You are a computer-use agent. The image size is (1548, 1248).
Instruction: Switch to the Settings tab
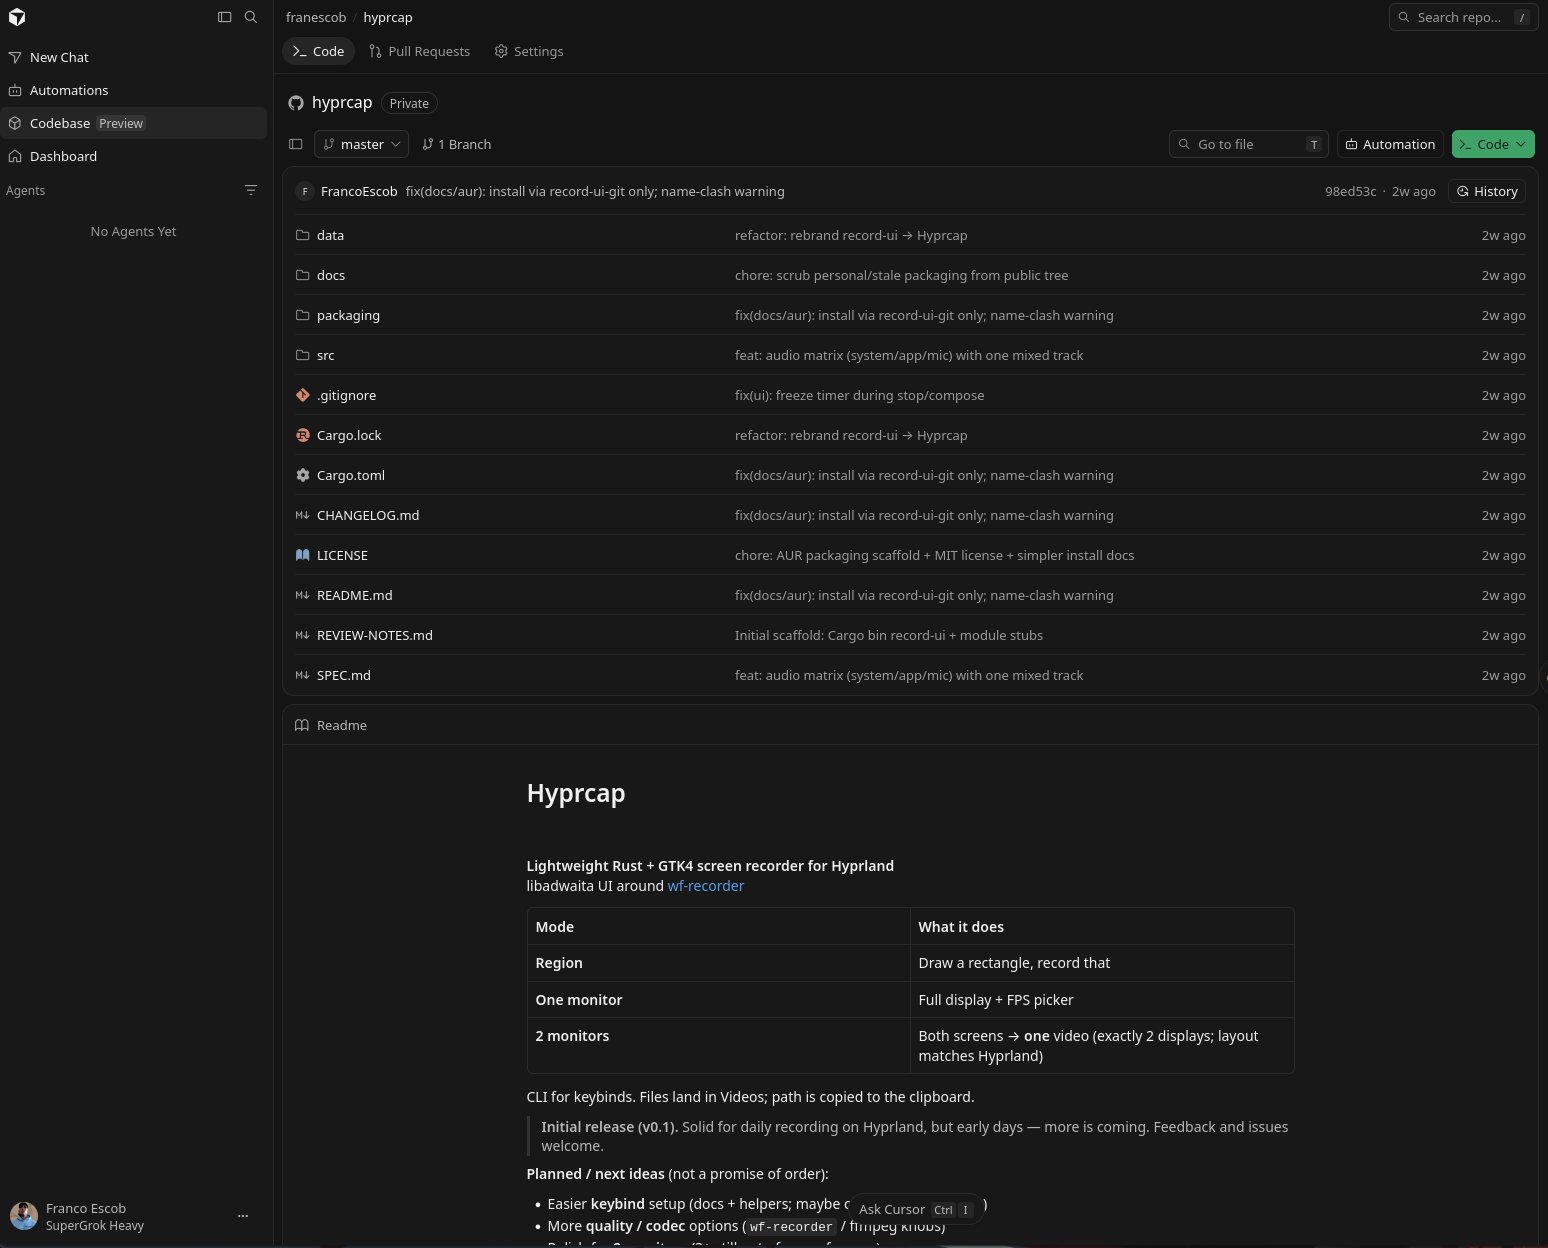(529, 51)
